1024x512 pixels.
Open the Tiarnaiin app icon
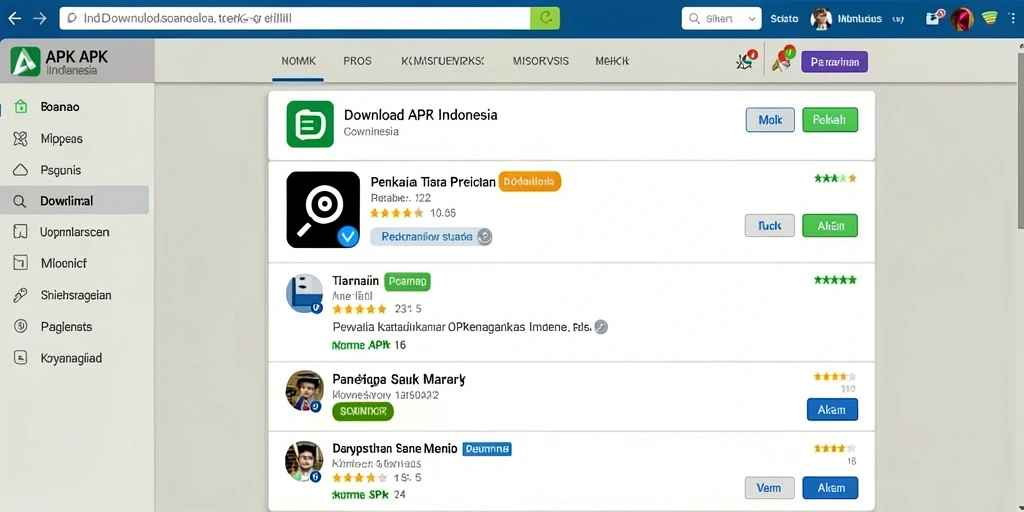tap(305, 293)
